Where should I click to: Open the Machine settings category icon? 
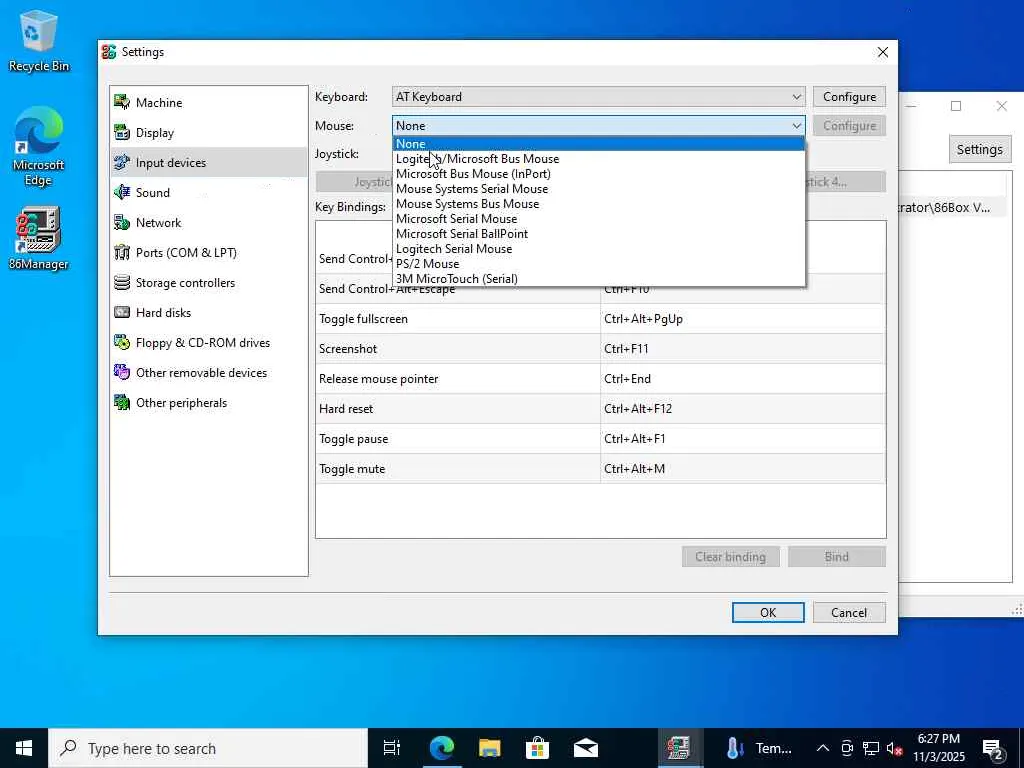pos(122,103)
